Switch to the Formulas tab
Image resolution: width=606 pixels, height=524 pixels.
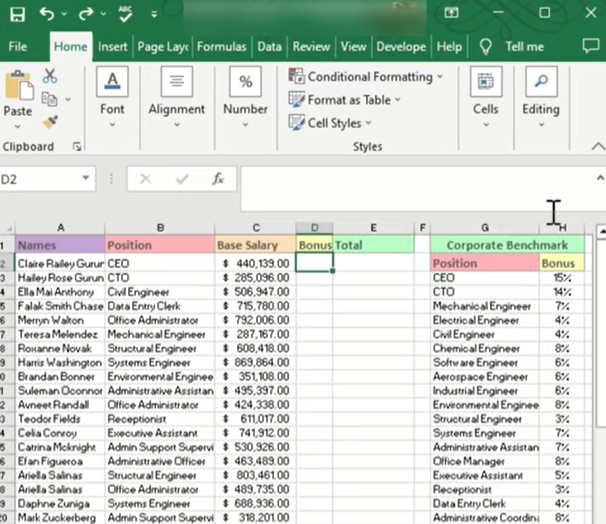click(221, 46)
